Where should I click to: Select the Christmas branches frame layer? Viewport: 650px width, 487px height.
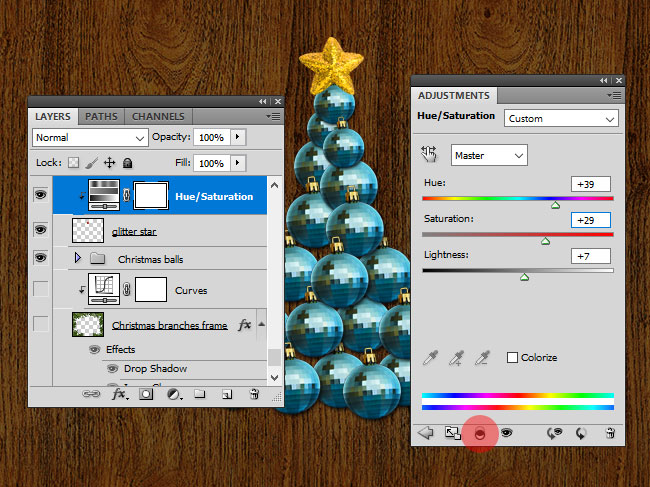(x=170, y=325)
